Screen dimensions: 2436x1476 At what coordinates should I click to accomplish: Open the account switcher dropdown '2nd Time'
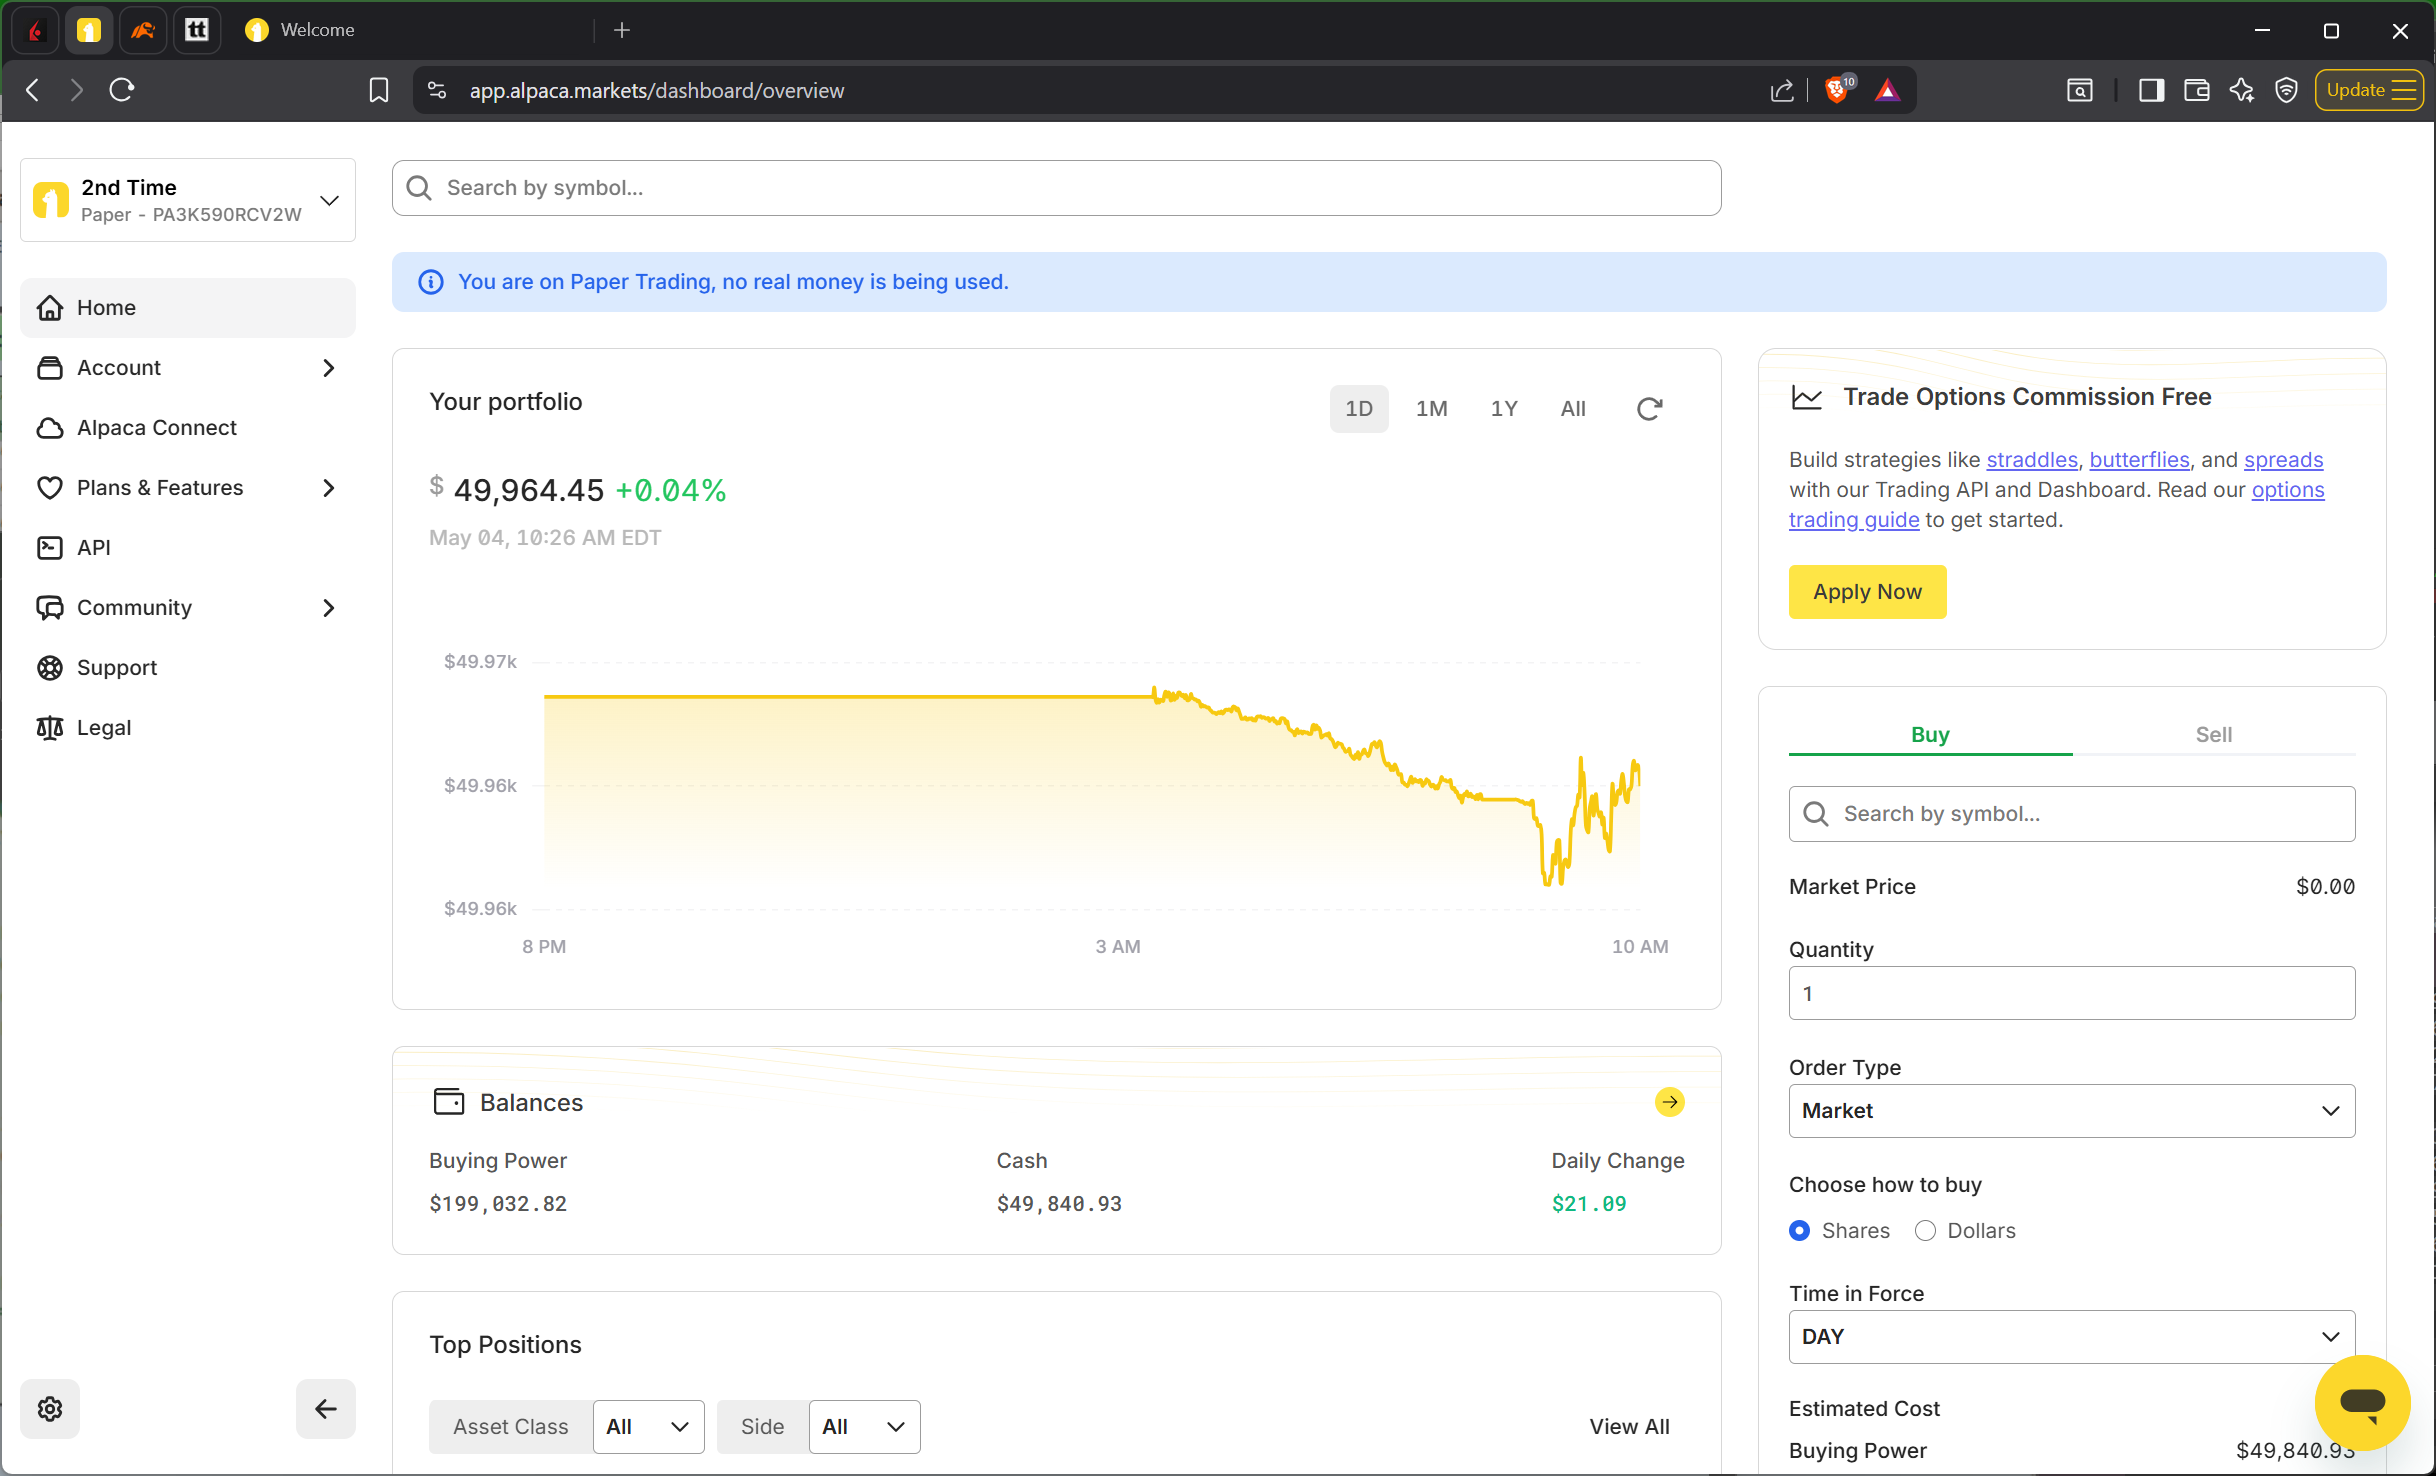188,200
